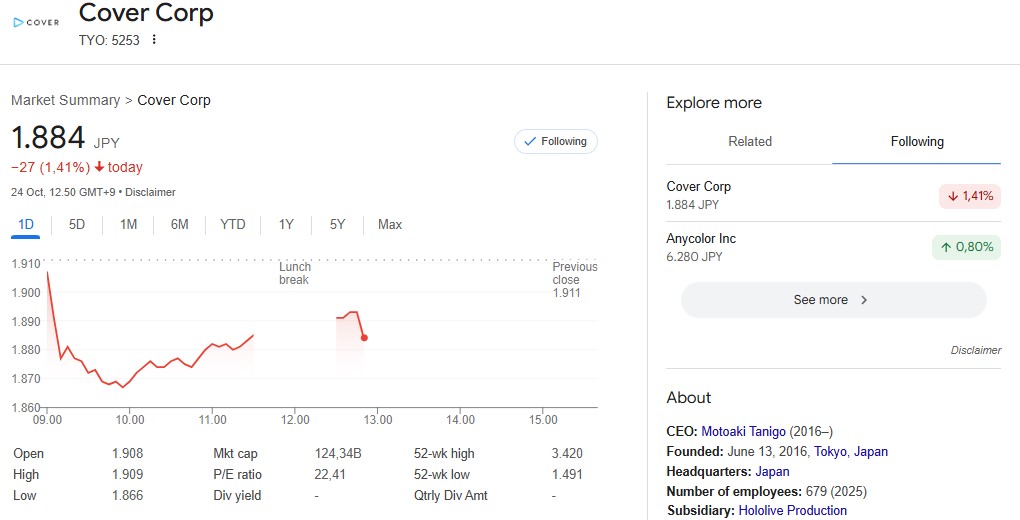Click the 52-wk low value 1.491

567,474
